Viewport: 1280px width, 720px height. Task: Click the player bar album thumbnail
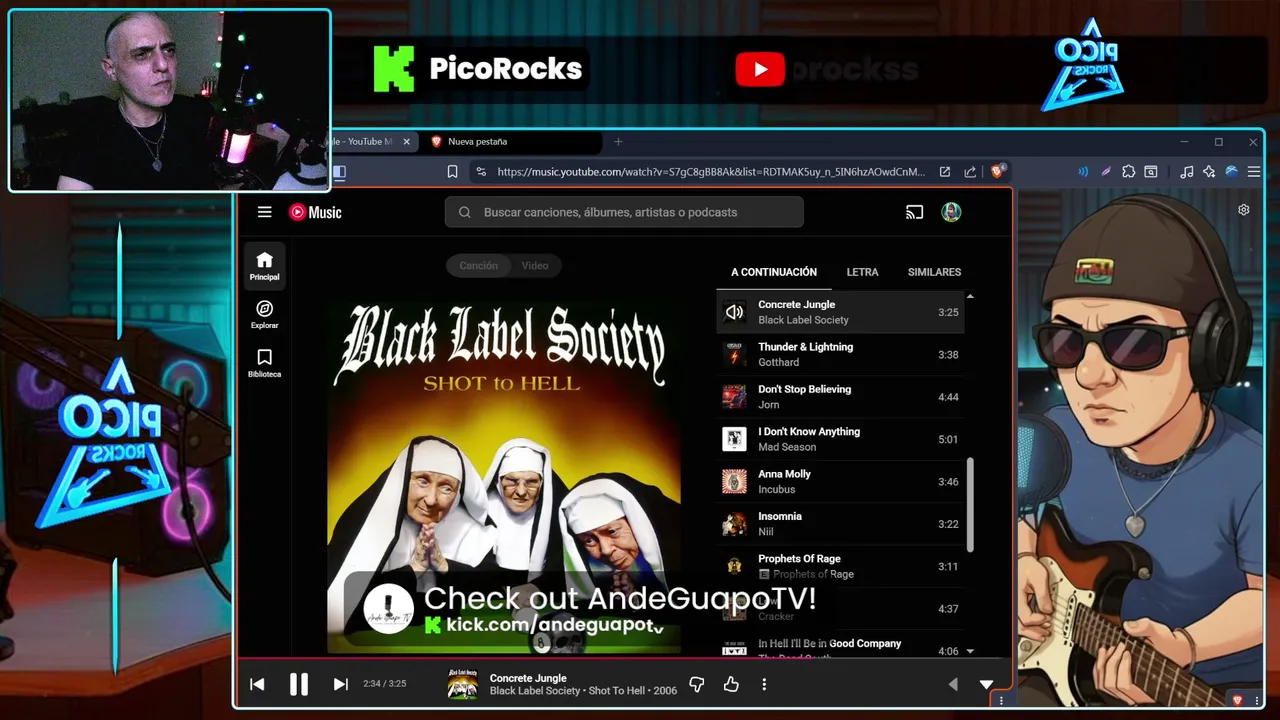462,684
